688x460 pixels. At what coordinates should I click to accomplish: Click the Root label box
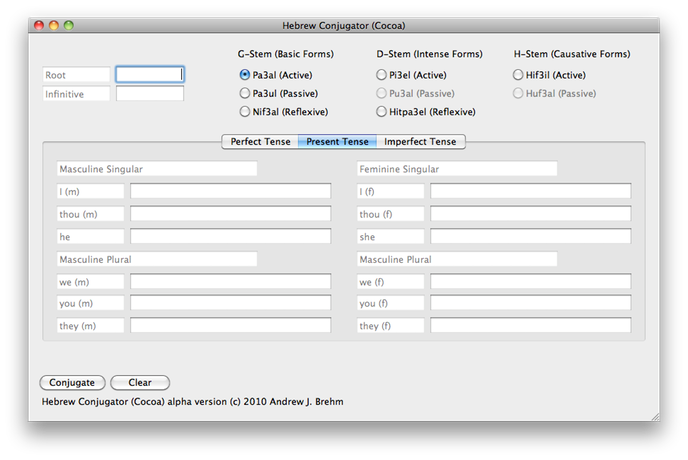coord(76,75)
